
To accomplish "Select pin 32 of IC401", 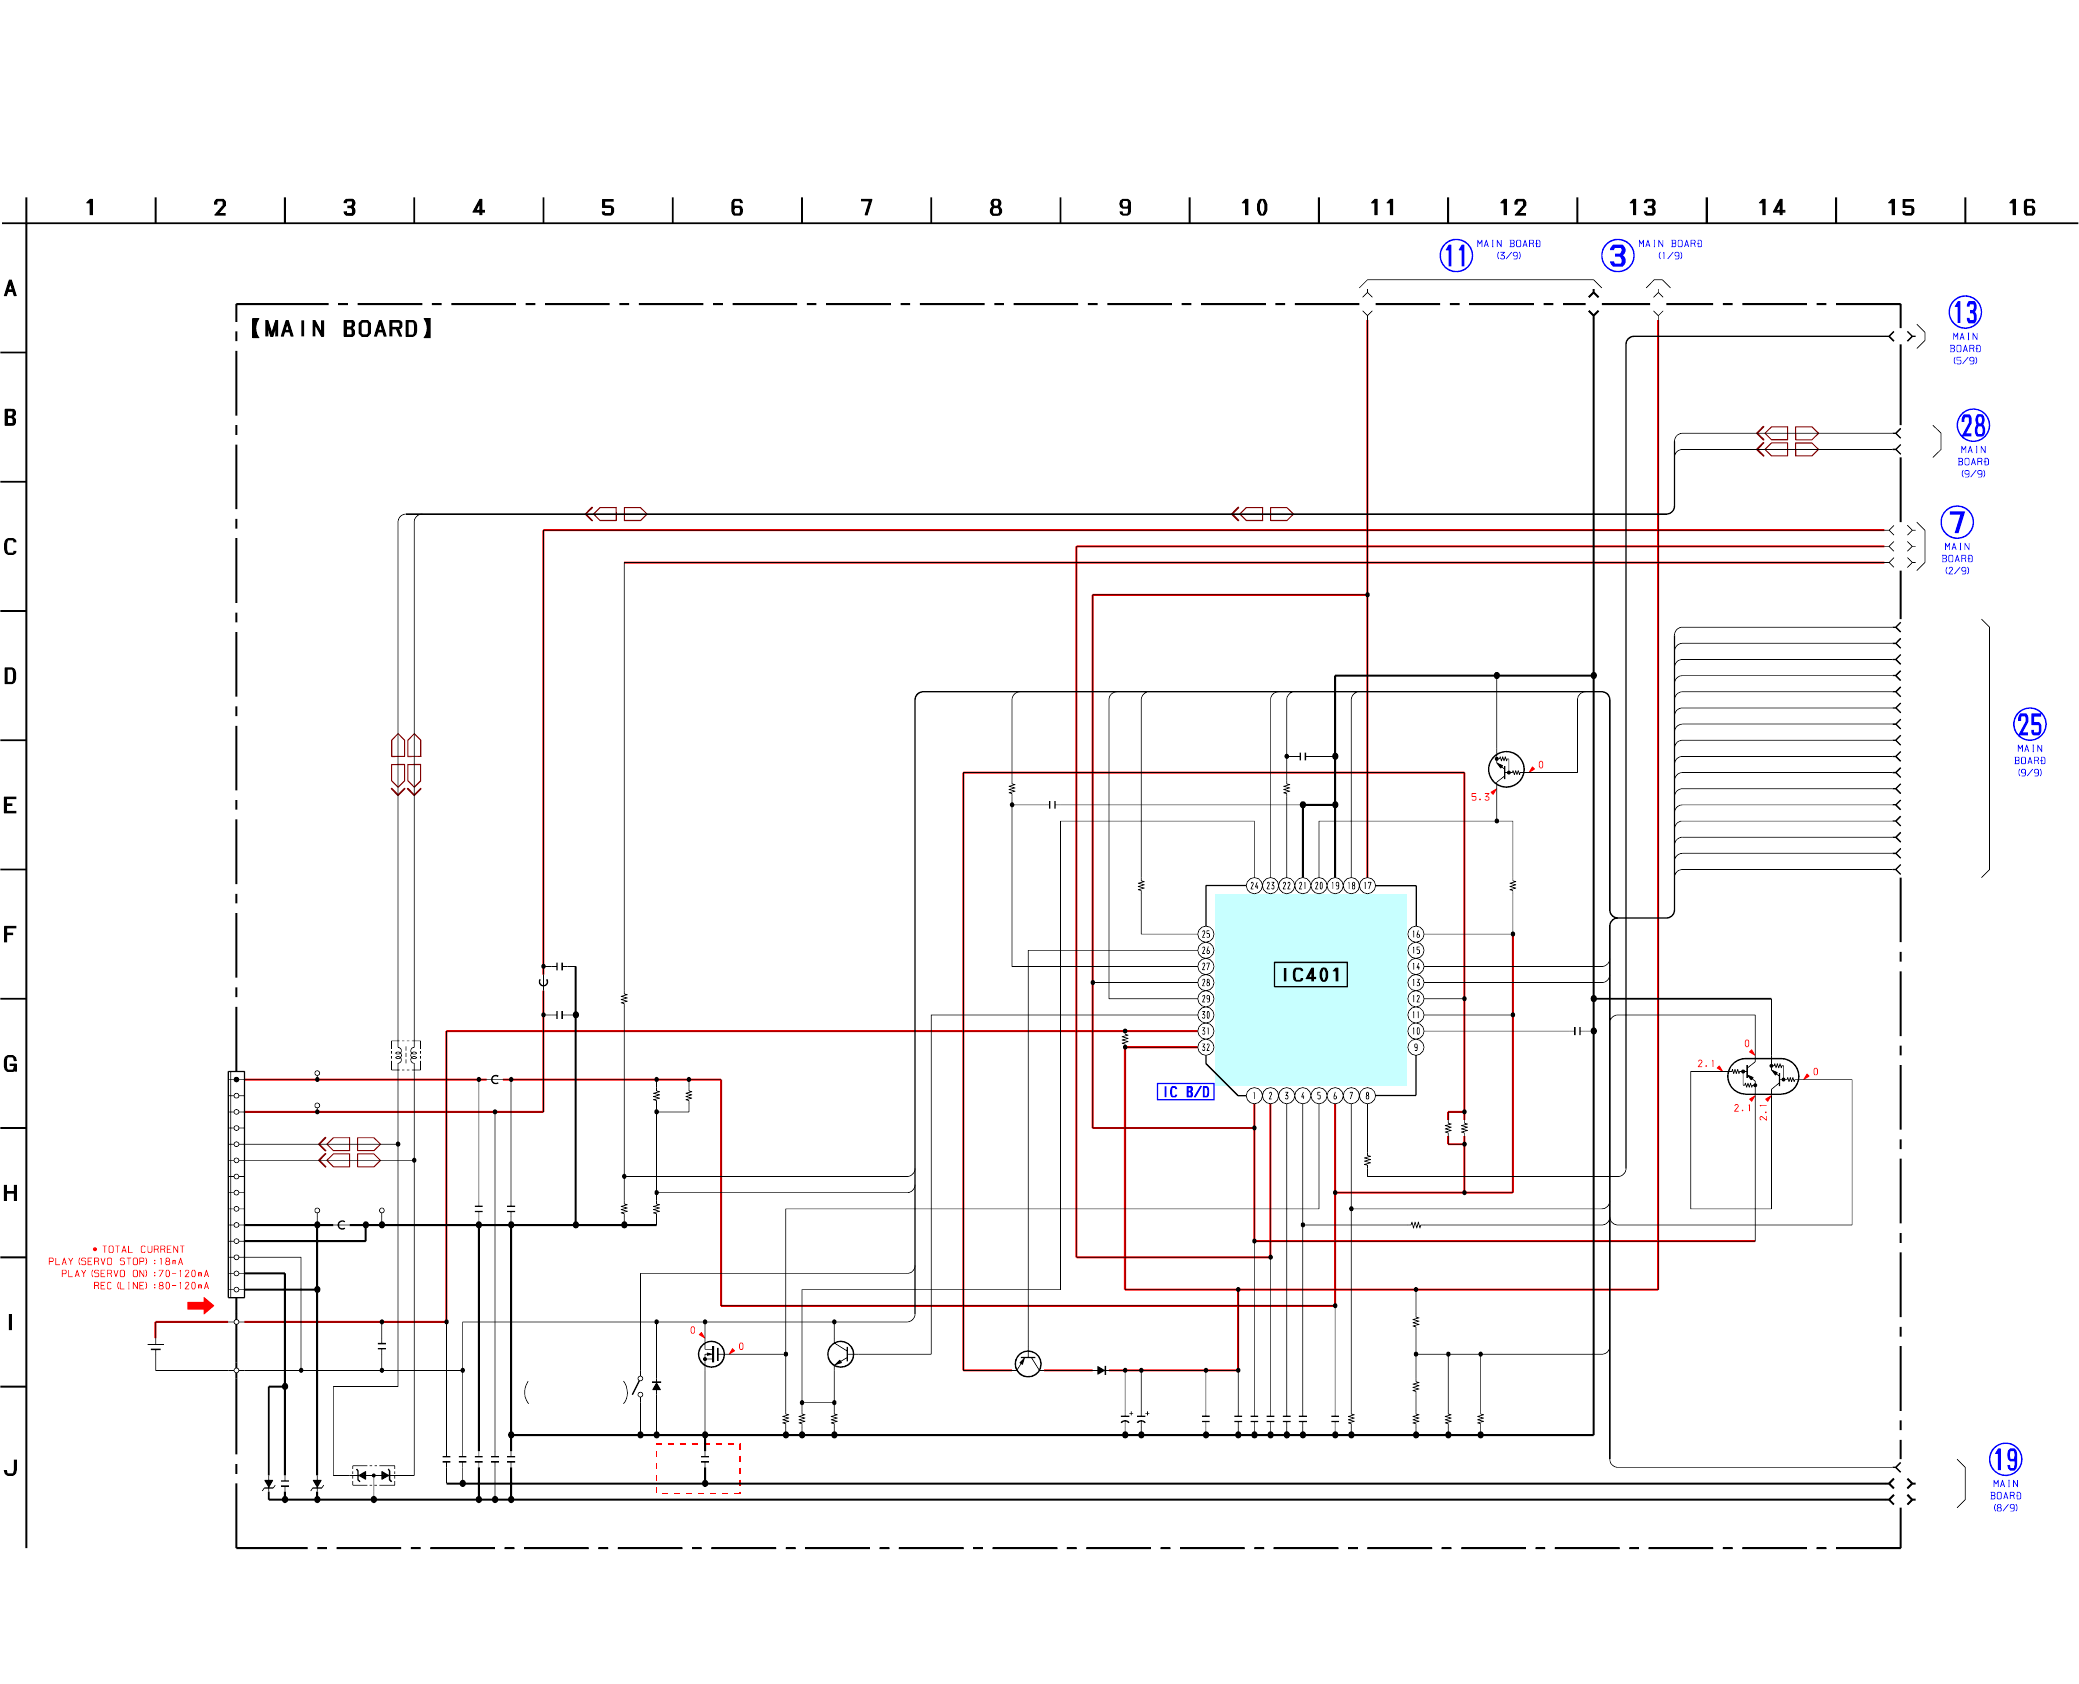I will 1206,1047.
